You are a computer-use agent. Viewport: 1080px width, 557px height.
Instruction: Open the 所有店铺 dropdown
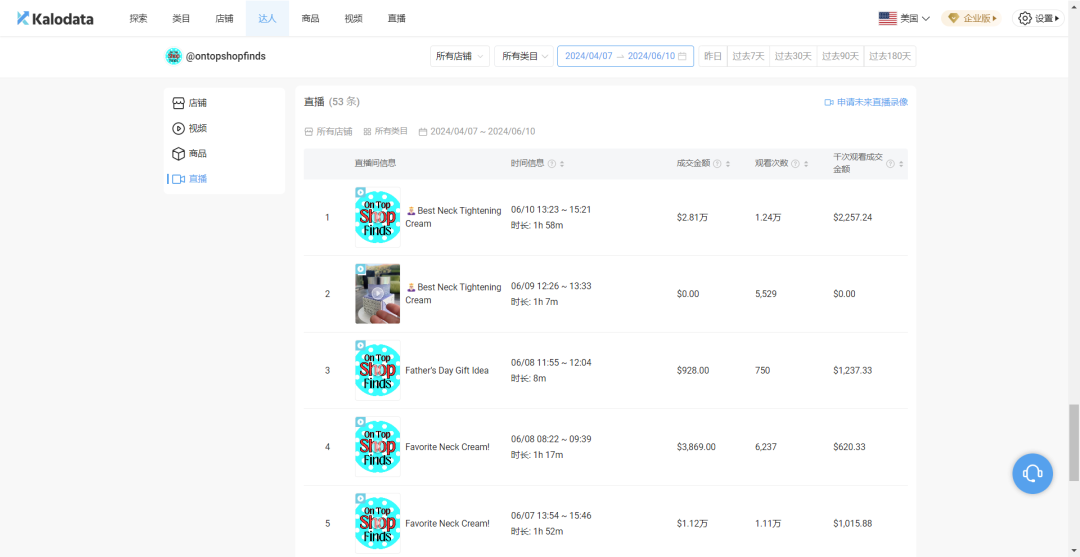coord(460,56)
